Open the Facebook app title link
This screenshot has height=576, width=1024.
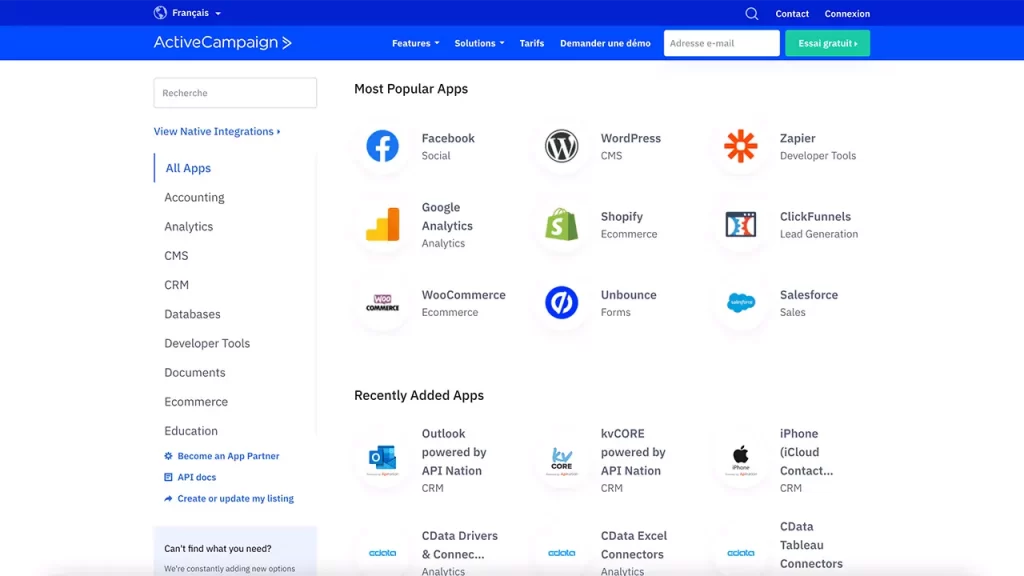448,138
